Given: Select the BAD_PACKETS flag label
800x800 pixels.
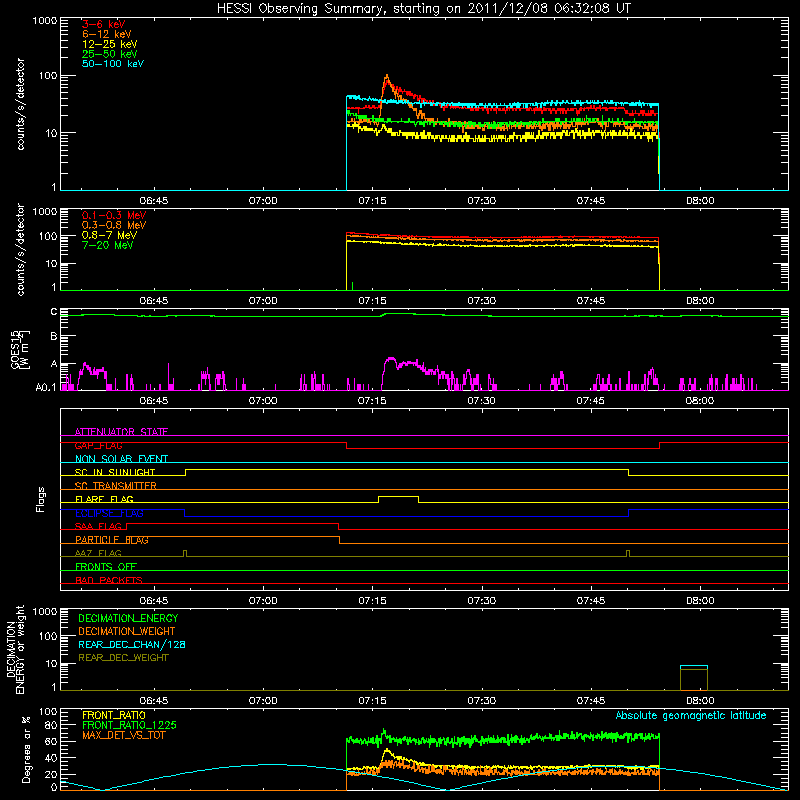Looking at the screenshot, I should 109,580.
